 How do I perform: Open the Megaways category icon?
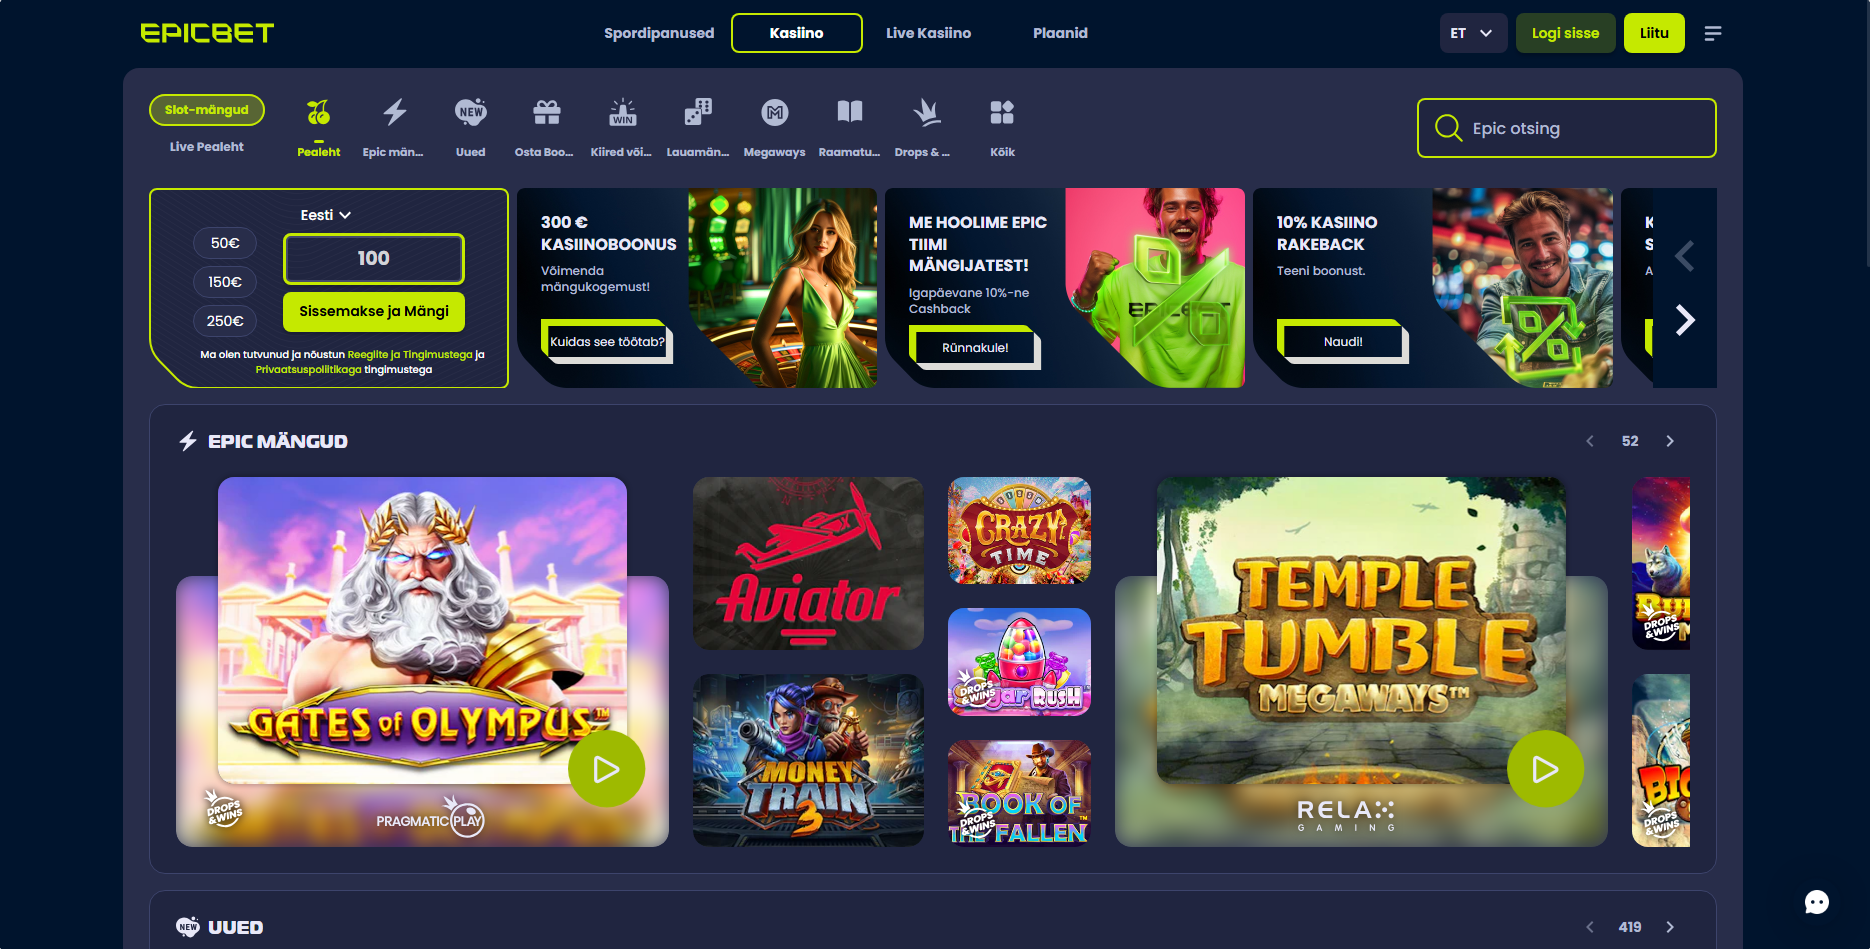(x=774, y=113)
